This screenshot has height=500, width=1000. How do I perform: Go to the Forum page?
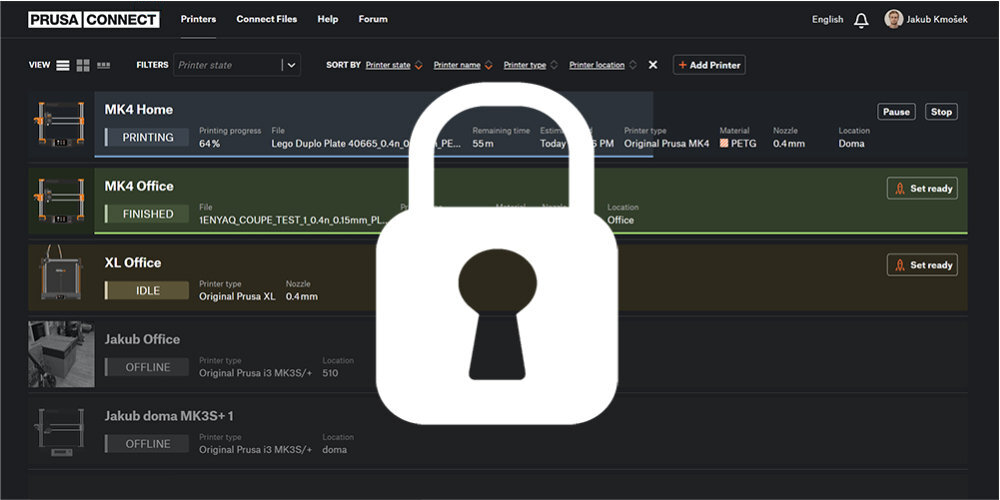[373, 19]
